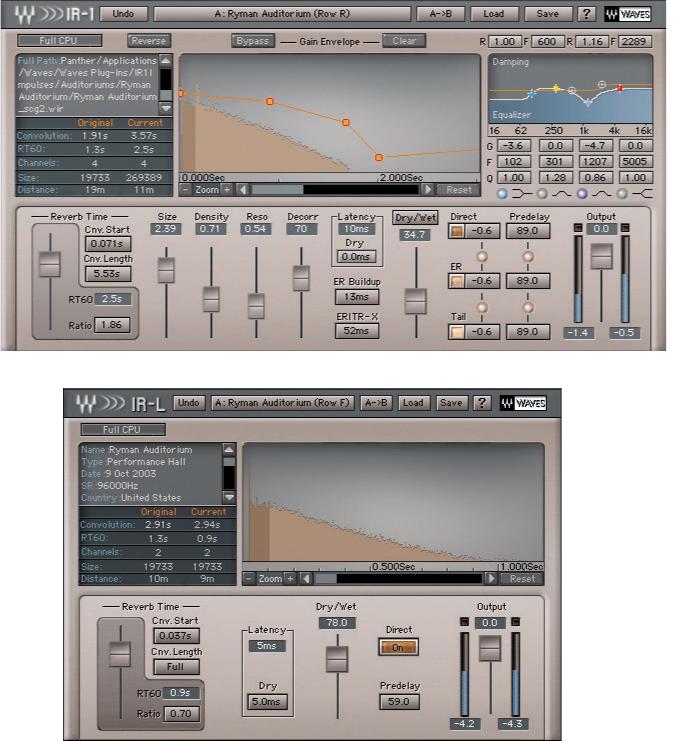Select the purple bell EQ filter button
680x741 pixels.
click(x=582, y=193)
